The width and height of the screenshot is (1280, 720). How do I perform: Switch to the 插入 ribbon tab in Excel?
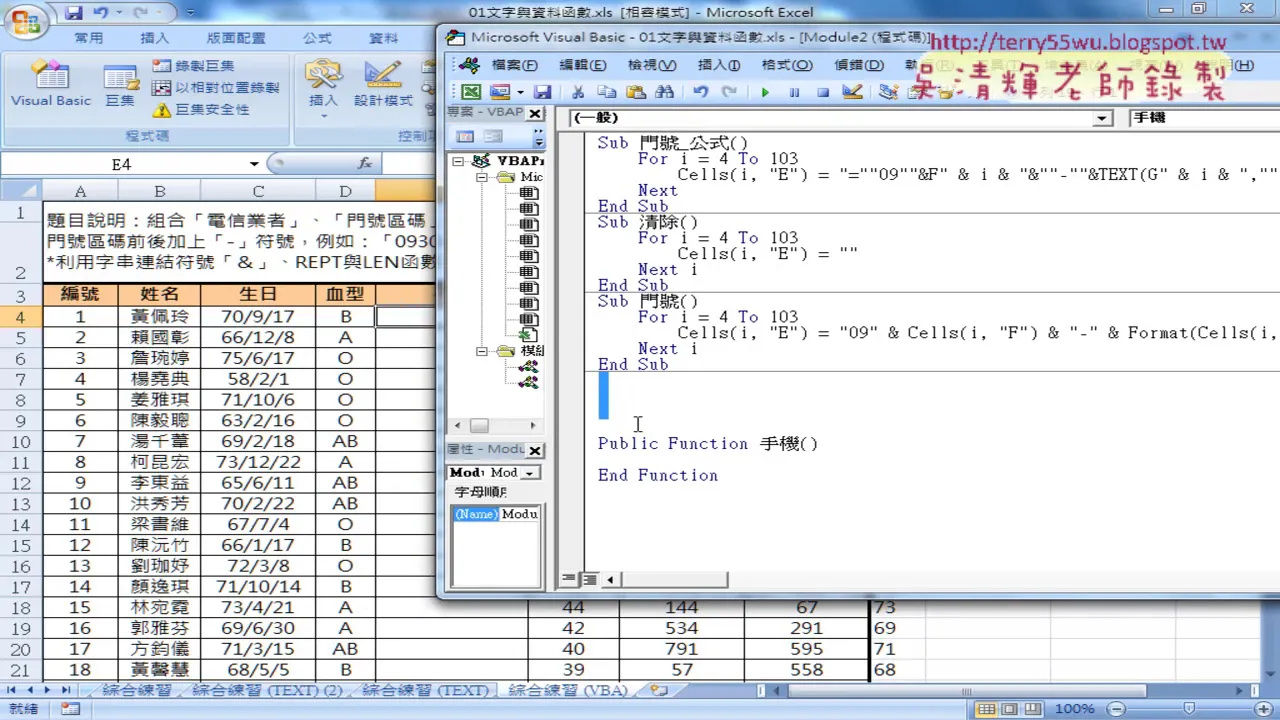click(x=154, y=38)
